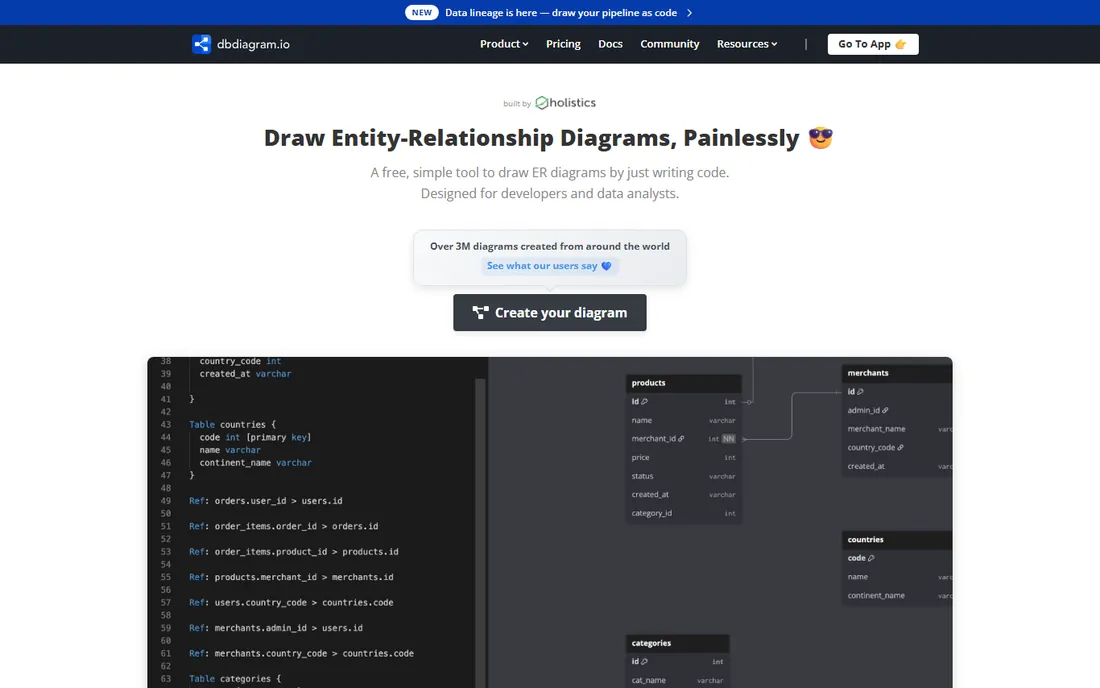Click the key icon beside countries code

(871, 558)
